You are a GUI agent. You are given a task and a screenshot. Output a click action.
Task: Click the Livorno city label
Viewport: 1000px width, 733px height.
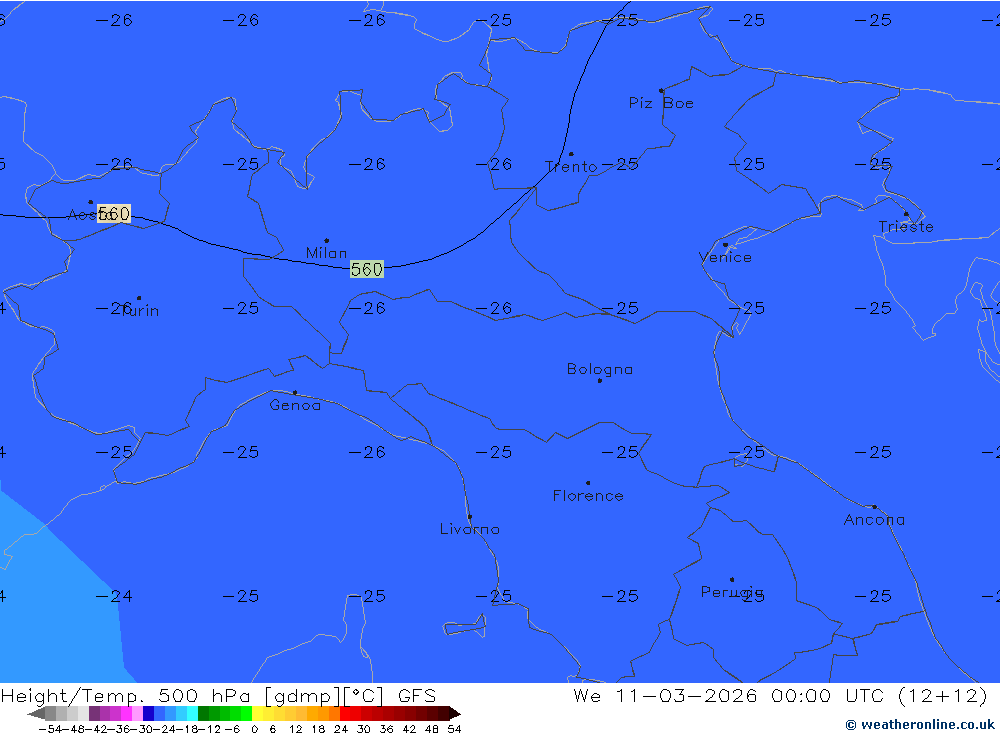[469, 529]
